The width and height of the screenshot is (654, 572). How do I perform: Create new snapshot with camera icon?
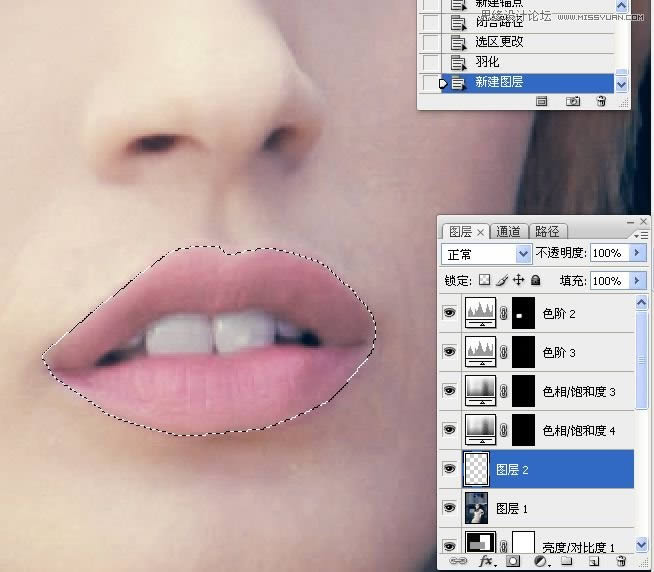point(573,101)
